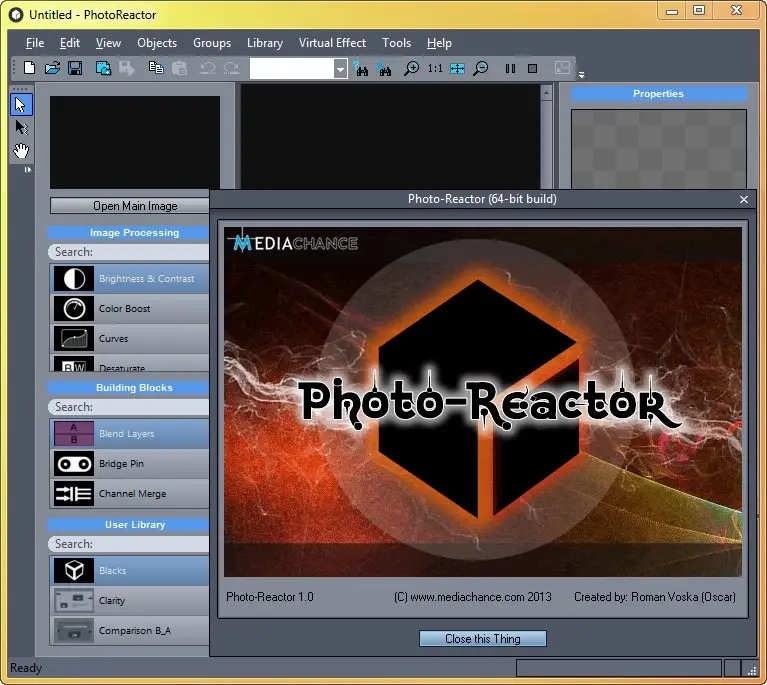Zoom out with magnifier minus icon
Viewport: 767px width, 685px height.
click(481, 68)
